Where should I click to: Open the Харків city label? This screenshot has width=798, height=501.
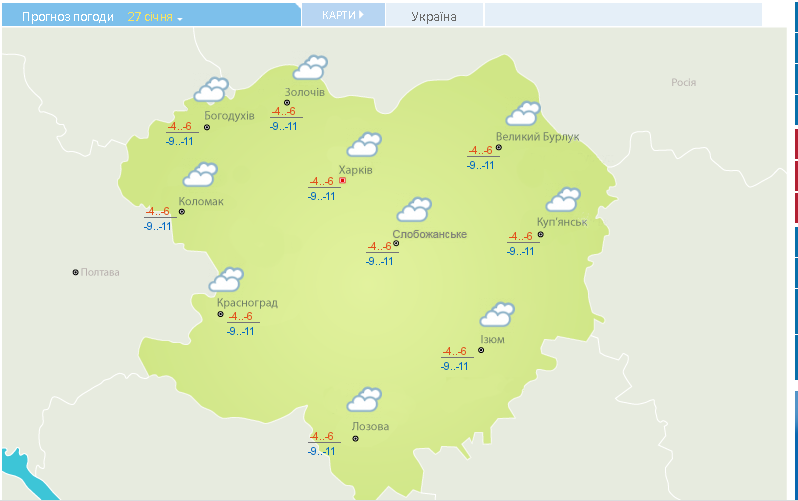tap(355, 170)
